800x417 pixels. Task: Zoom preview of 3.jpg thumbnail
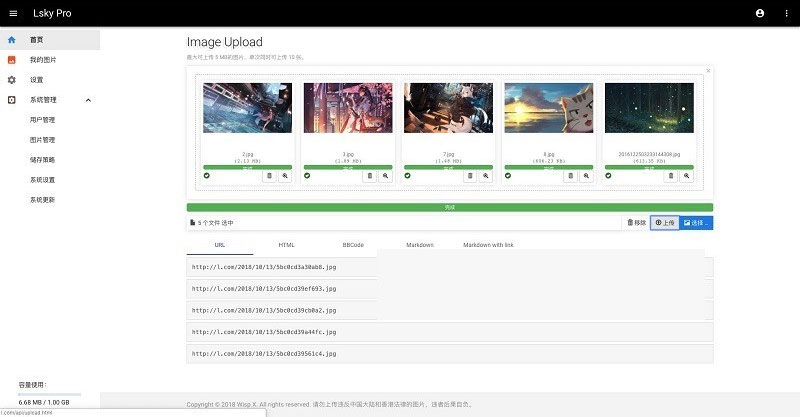click(x=385, y=175)
